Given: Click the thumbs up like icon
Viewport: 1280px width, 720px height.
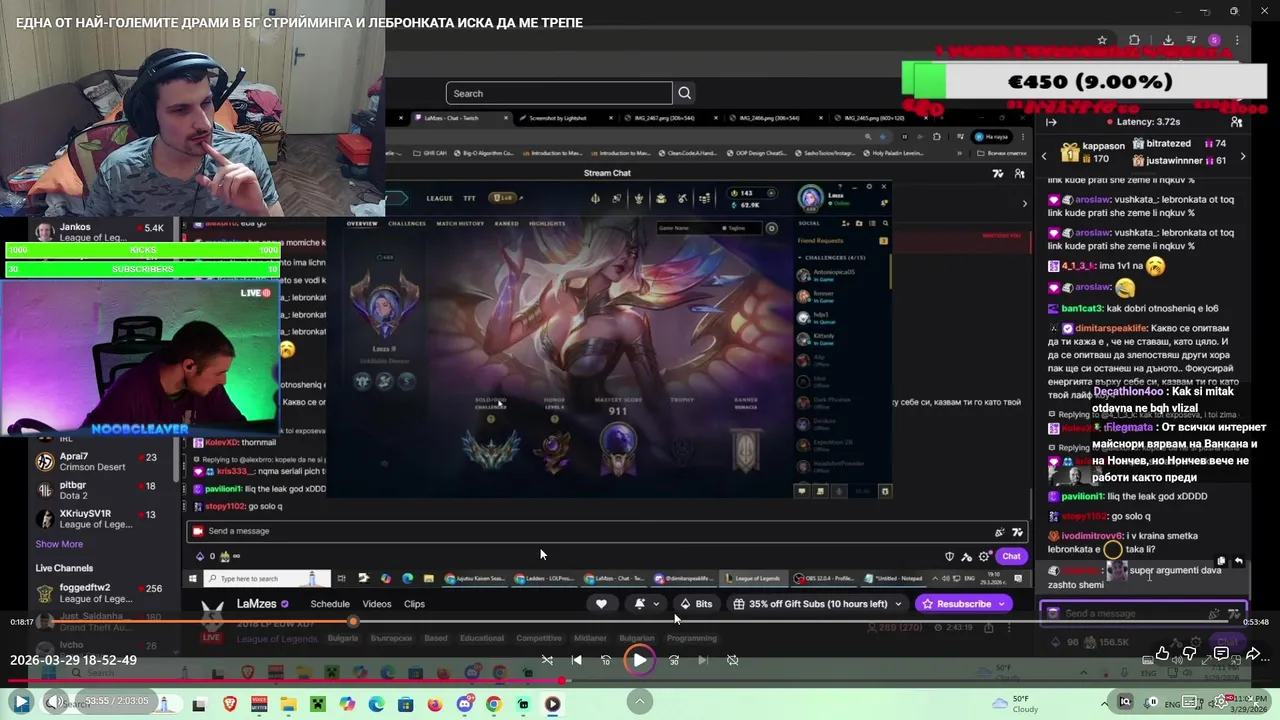Looking at the screenshot, I should 1162,654.
